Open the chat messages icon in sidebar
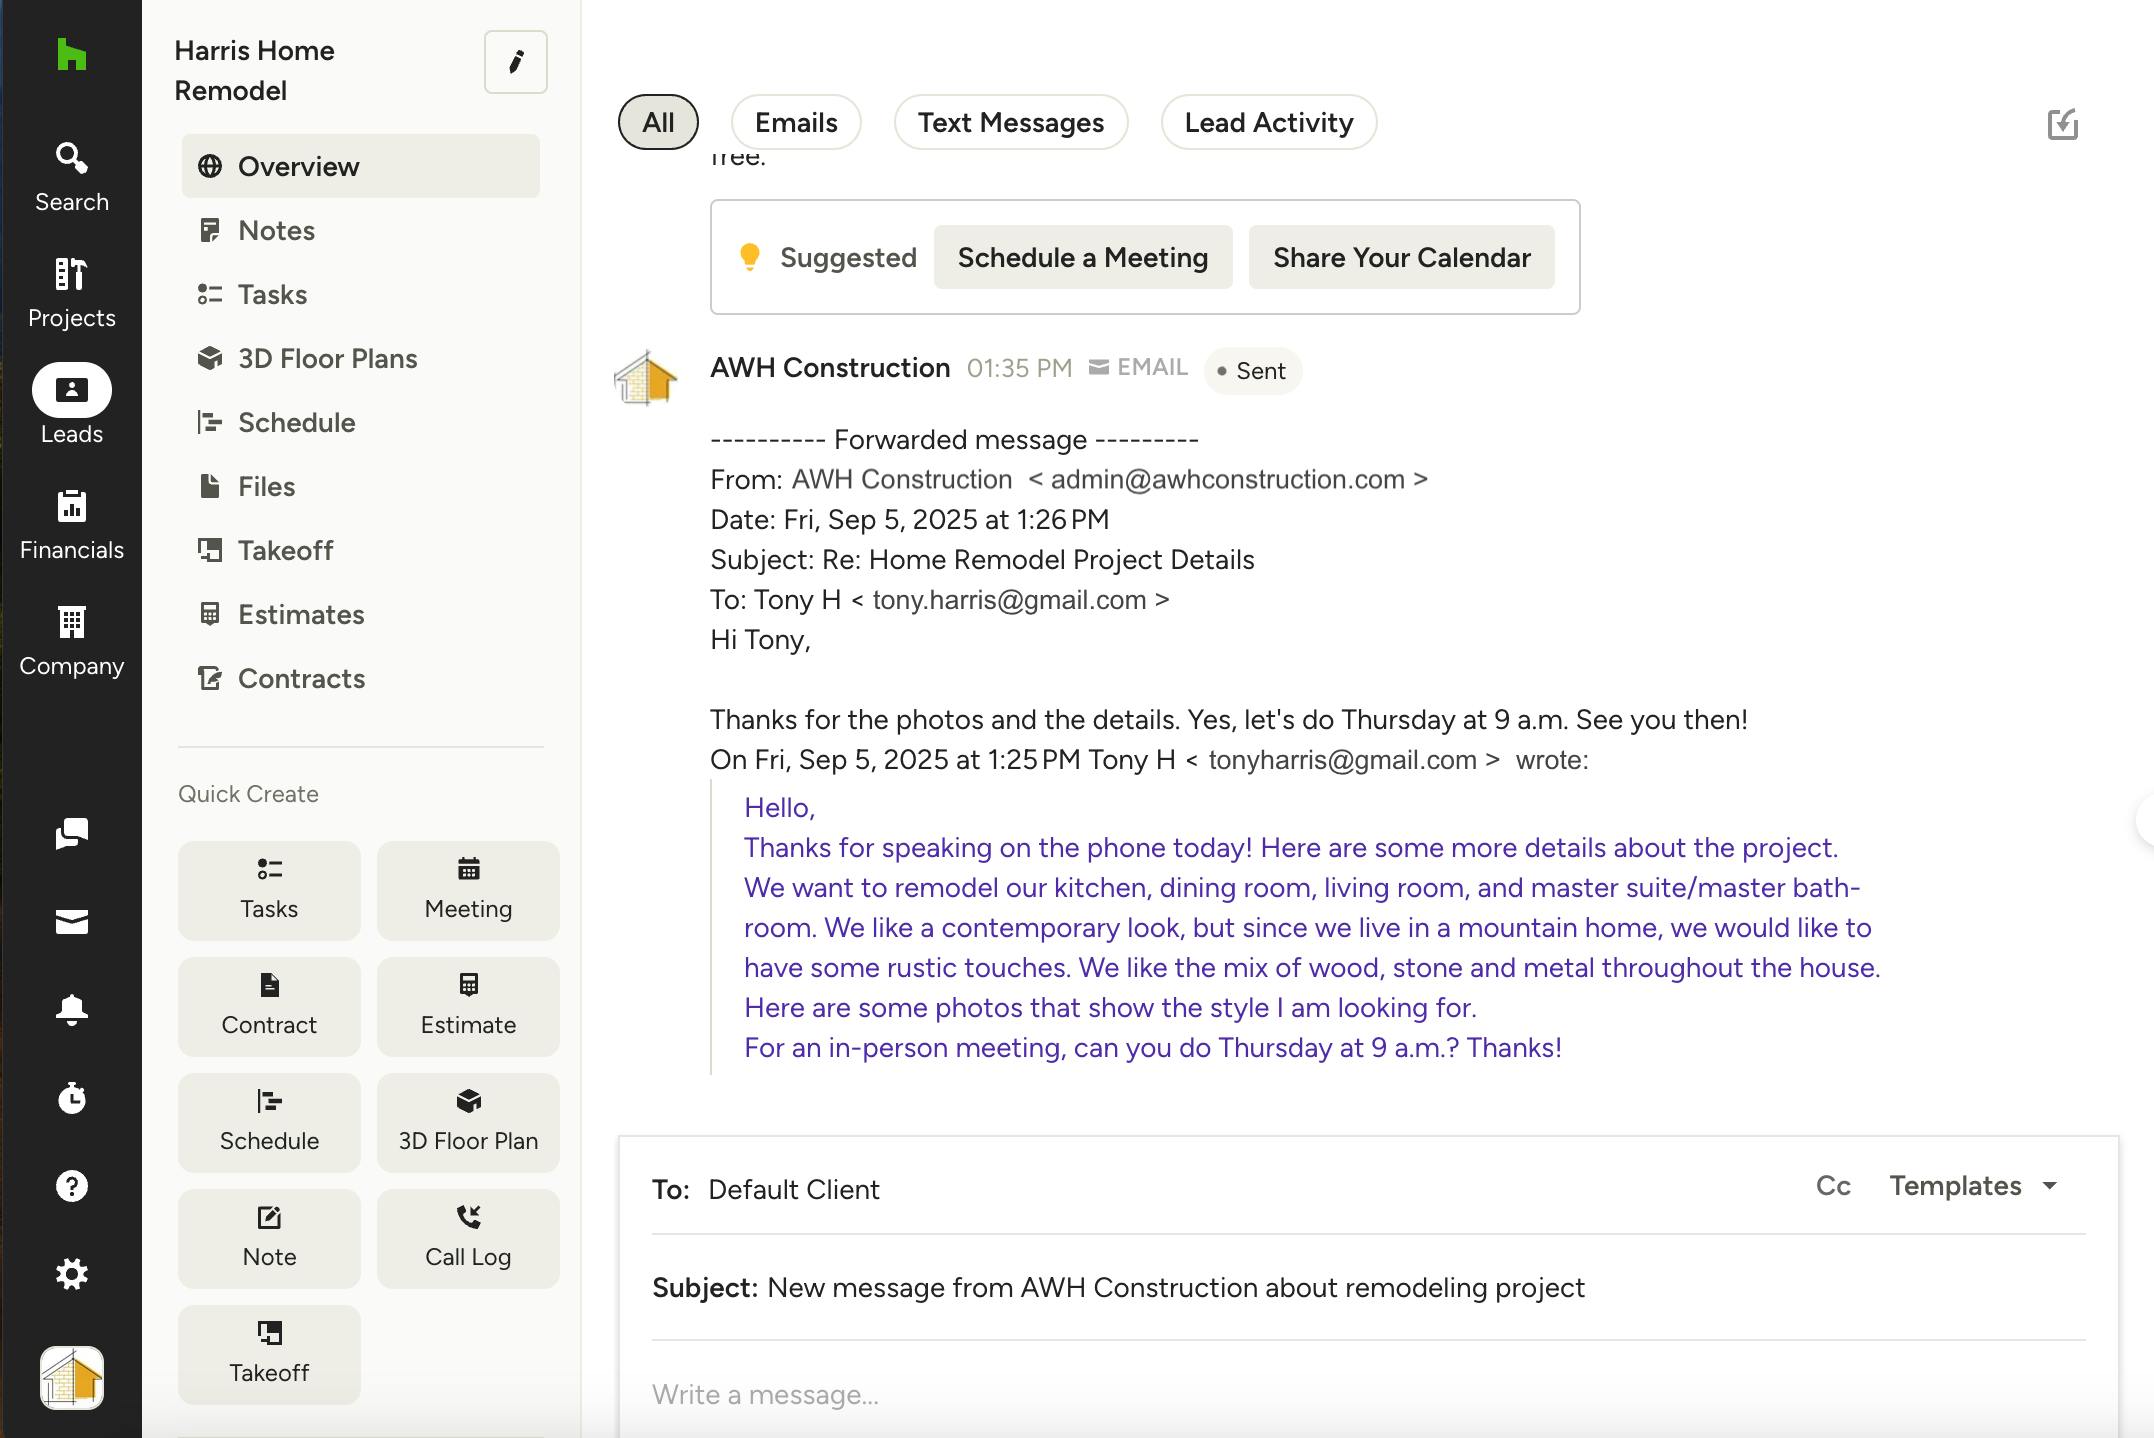 [x=71, y=833]
